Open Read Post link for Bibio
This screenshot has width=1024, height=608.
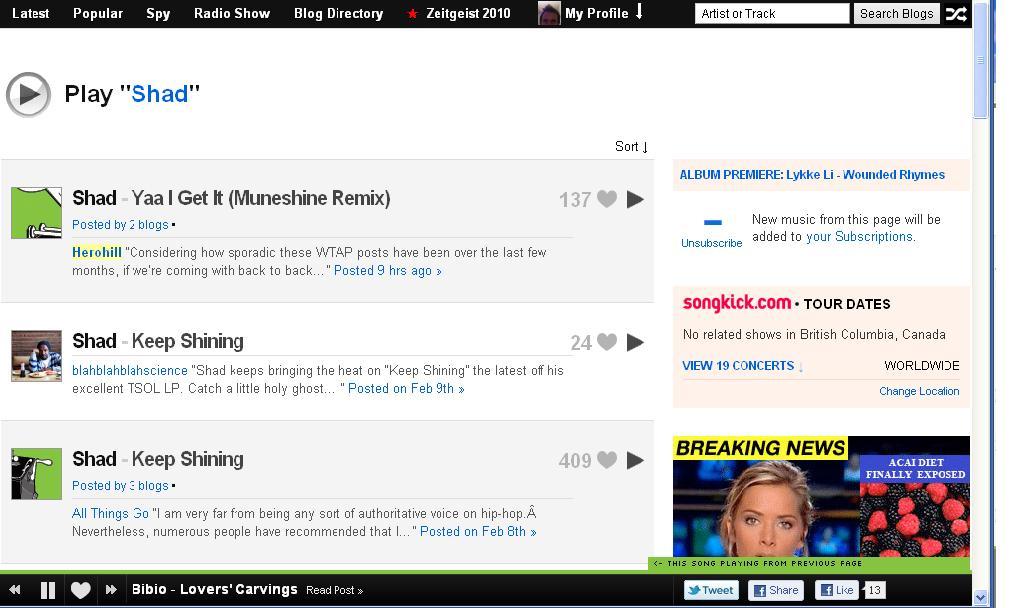click(x=334, y=590)
